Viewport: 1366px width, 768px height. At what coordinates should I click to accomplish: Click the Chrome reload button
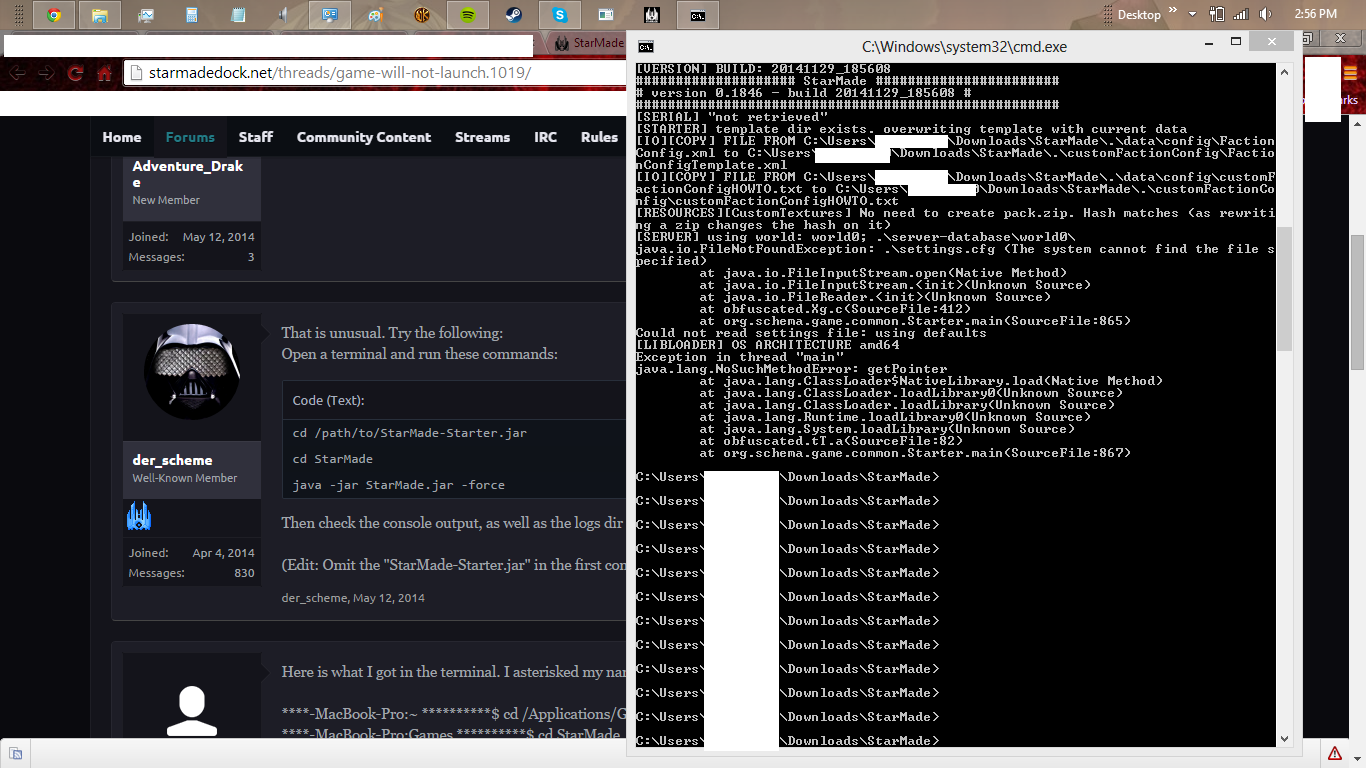[x=75, y=74]
